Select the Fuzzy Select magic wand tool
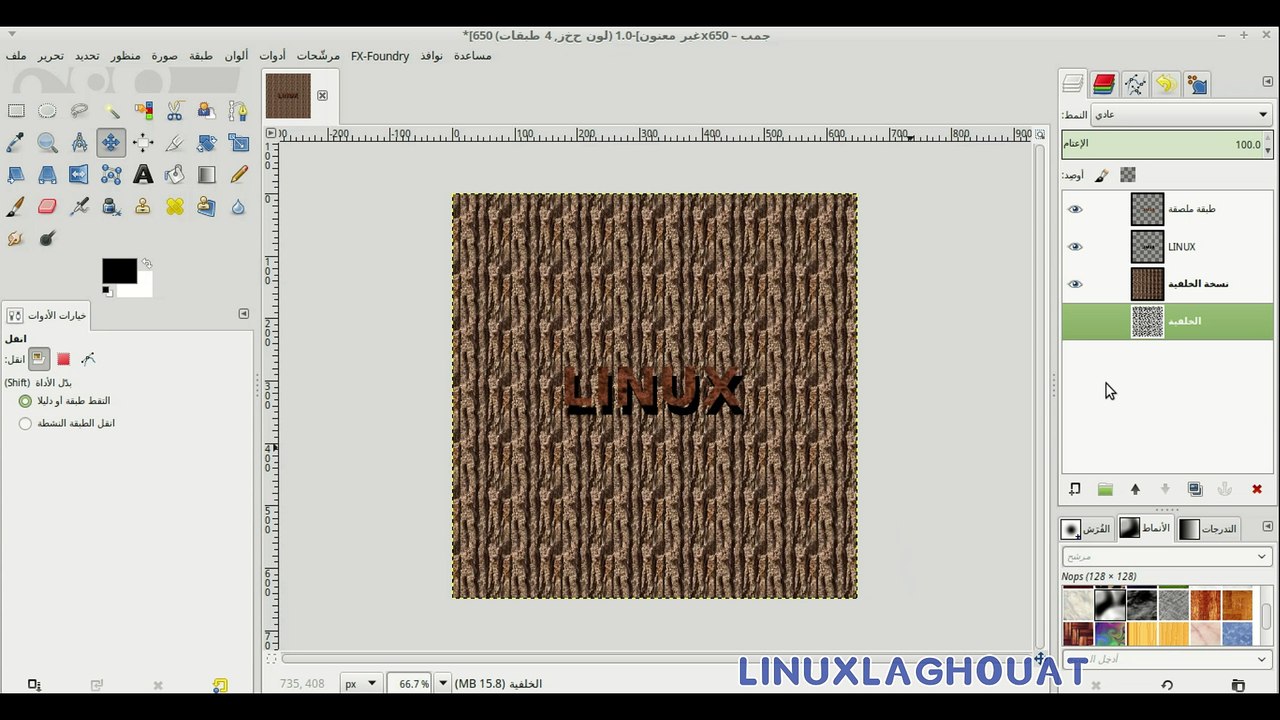 [111, 111]
